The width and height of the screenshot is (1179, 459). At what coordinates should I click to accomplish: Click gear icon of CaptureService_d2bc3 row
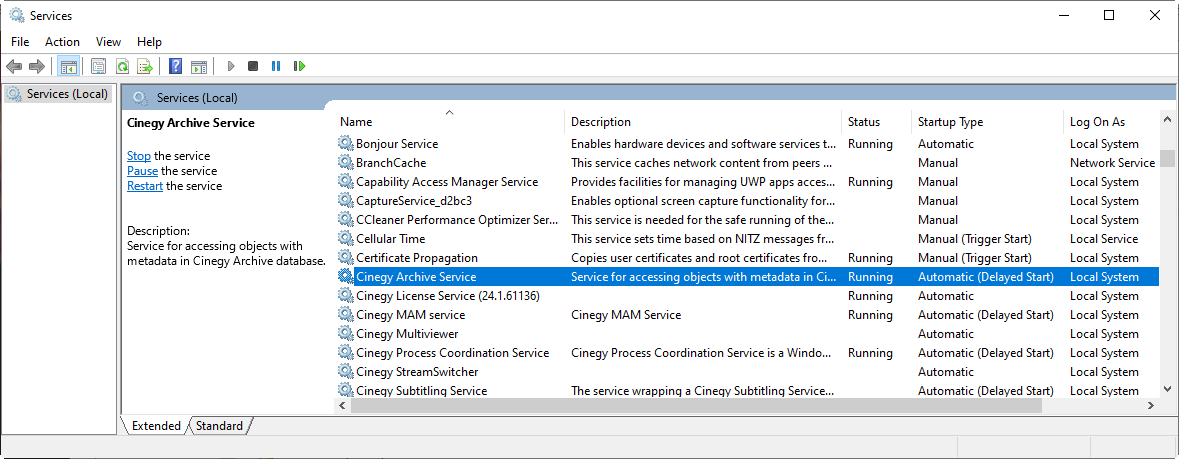click(345, 201)
